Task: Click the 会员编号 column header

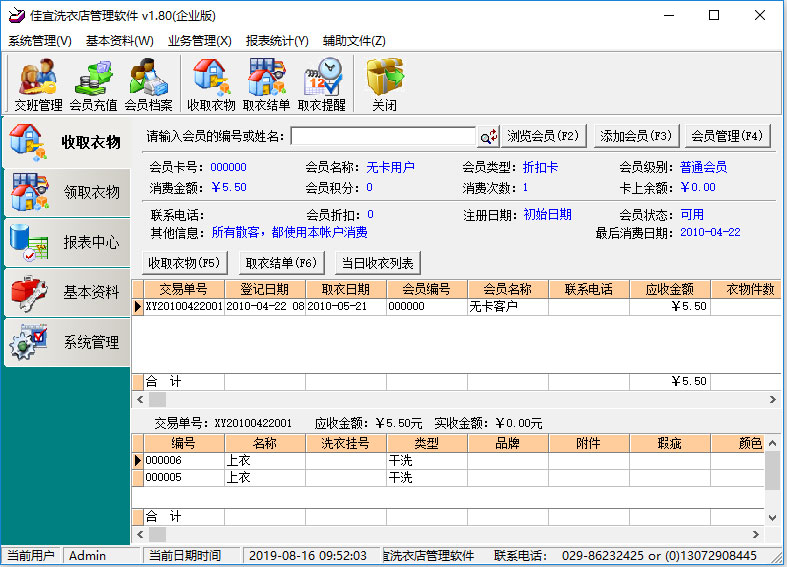Action: click(x=427, y=290)
